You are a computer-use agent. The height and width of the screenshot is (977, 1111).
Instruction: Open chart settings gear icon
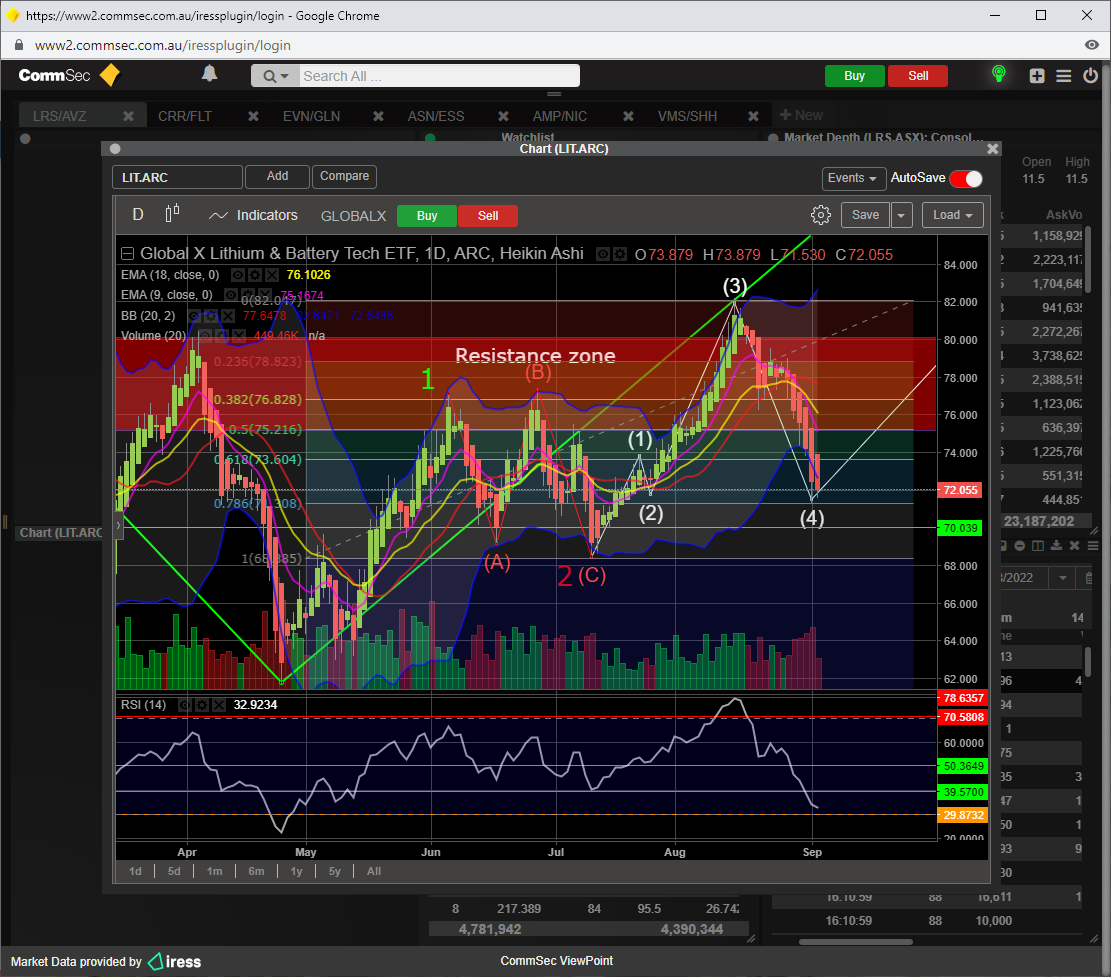[x=820, y=215]
